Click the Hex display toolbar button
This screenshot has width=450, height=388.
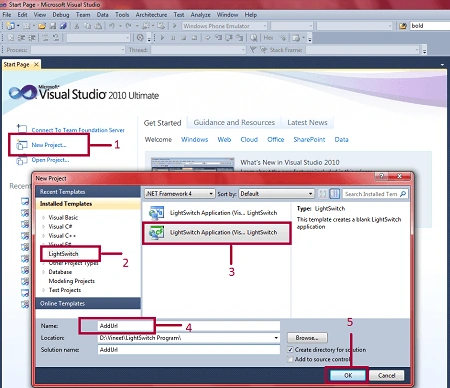pos(268,38)
